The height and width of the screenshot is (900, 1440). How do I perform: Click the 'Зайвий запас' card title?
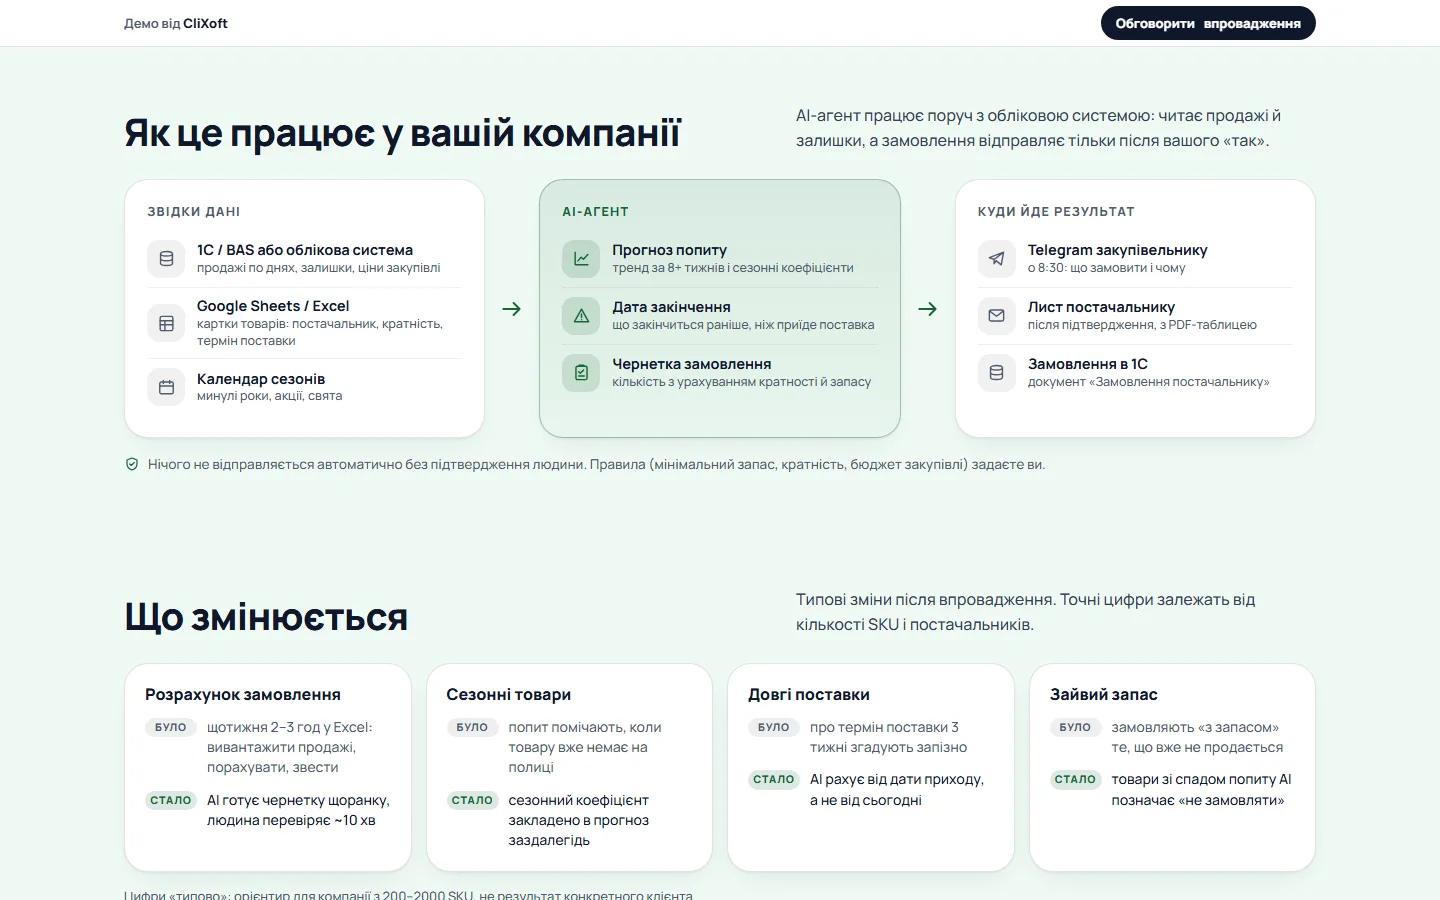coord(1104,695)
